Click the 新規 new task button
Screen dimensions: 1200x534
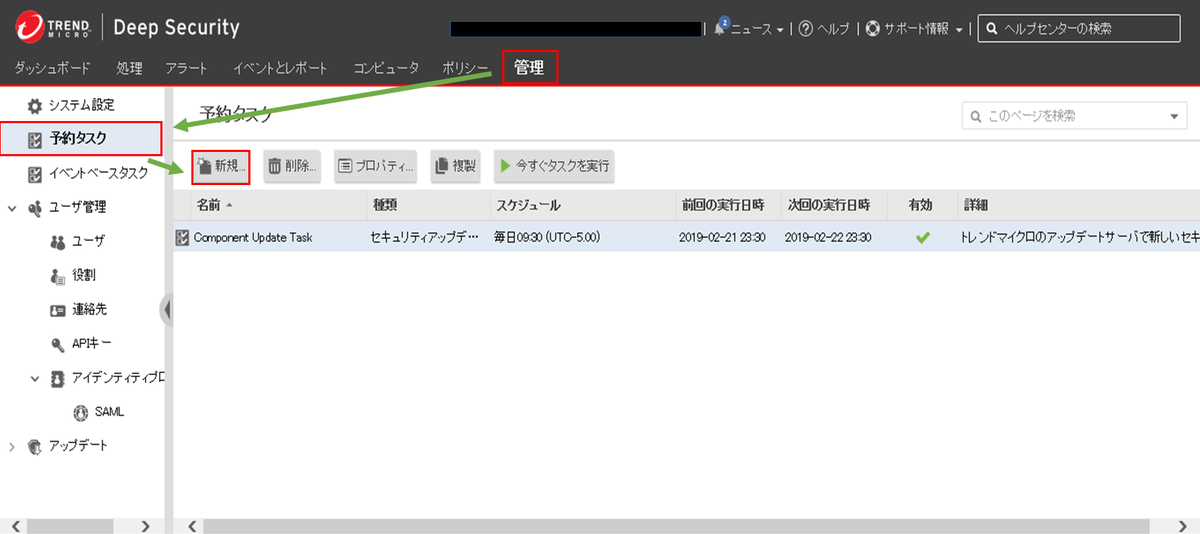pyautogui.click(x=220, y=166)
